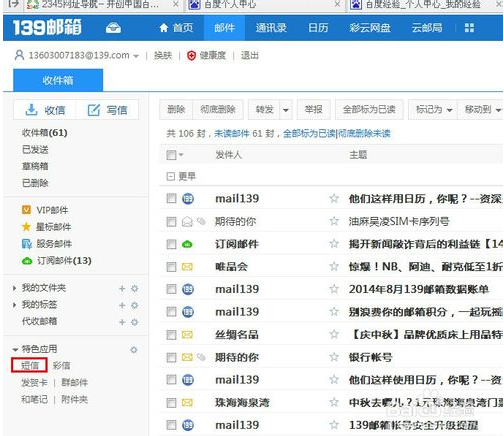Click the mail139 sender icon on the 数据账单 row
504x436 pixels.
pos(188,289)
